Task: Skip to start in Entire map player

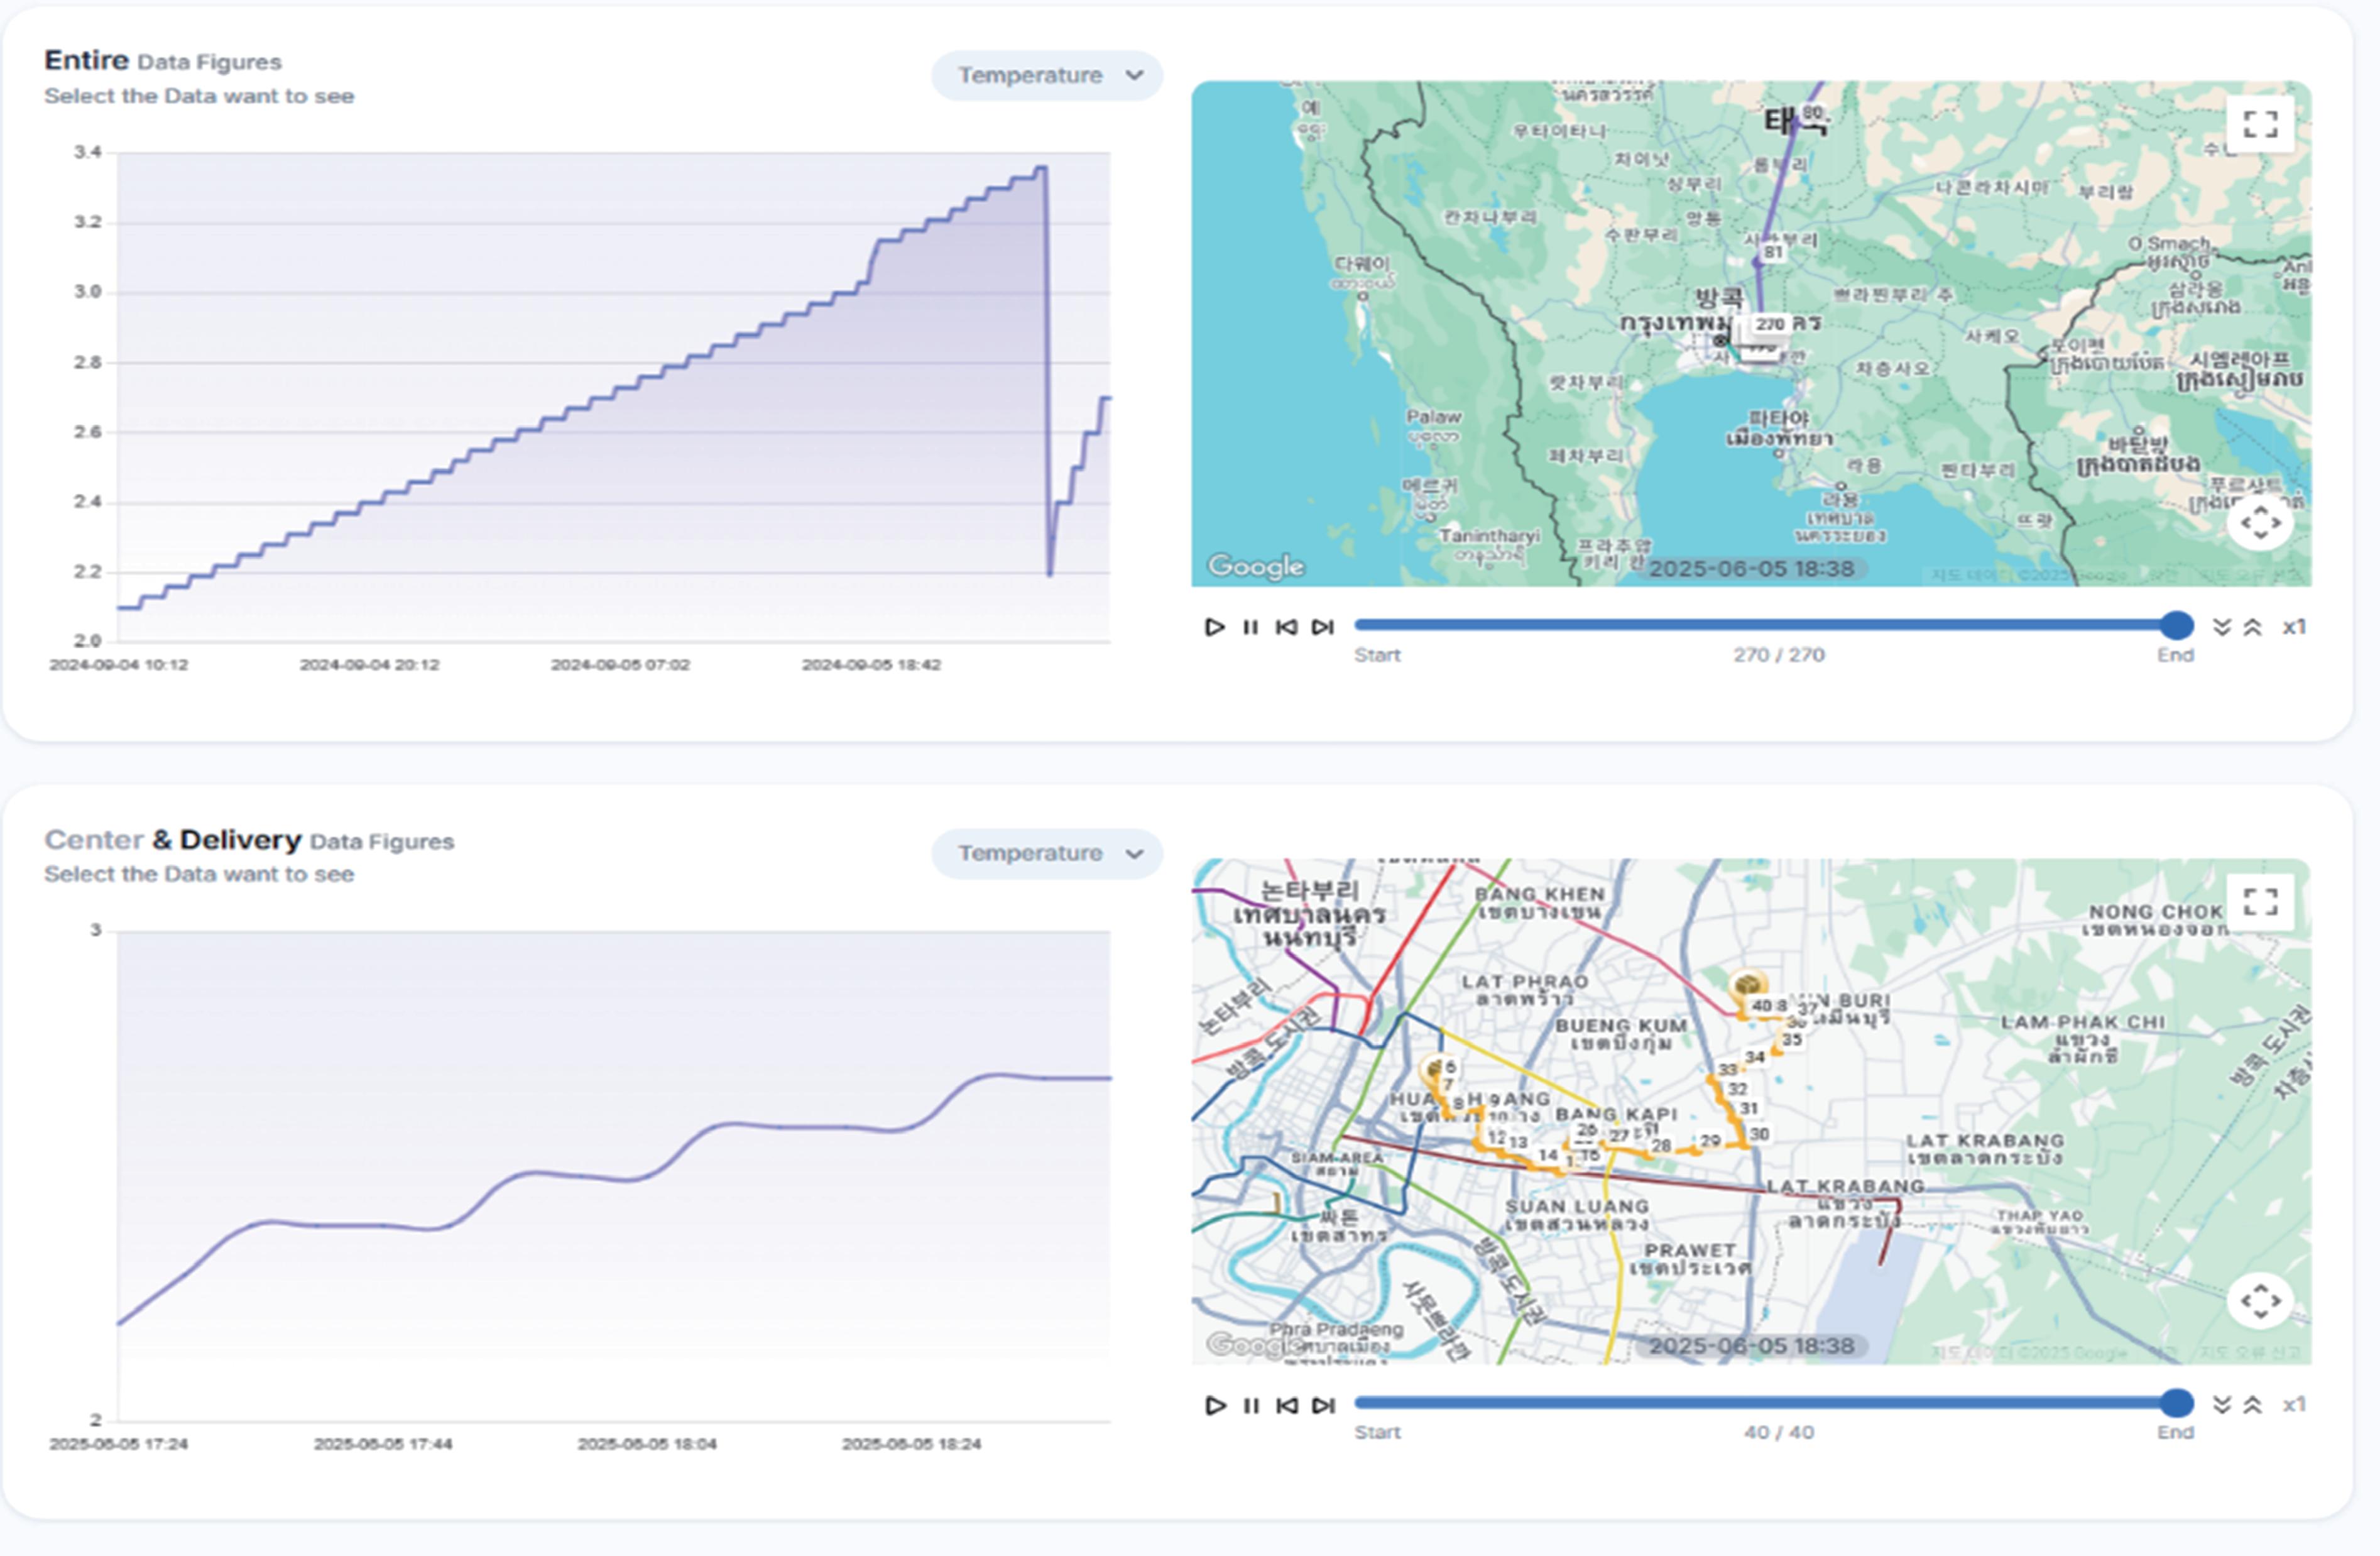Action: [x=1287, y=627]
